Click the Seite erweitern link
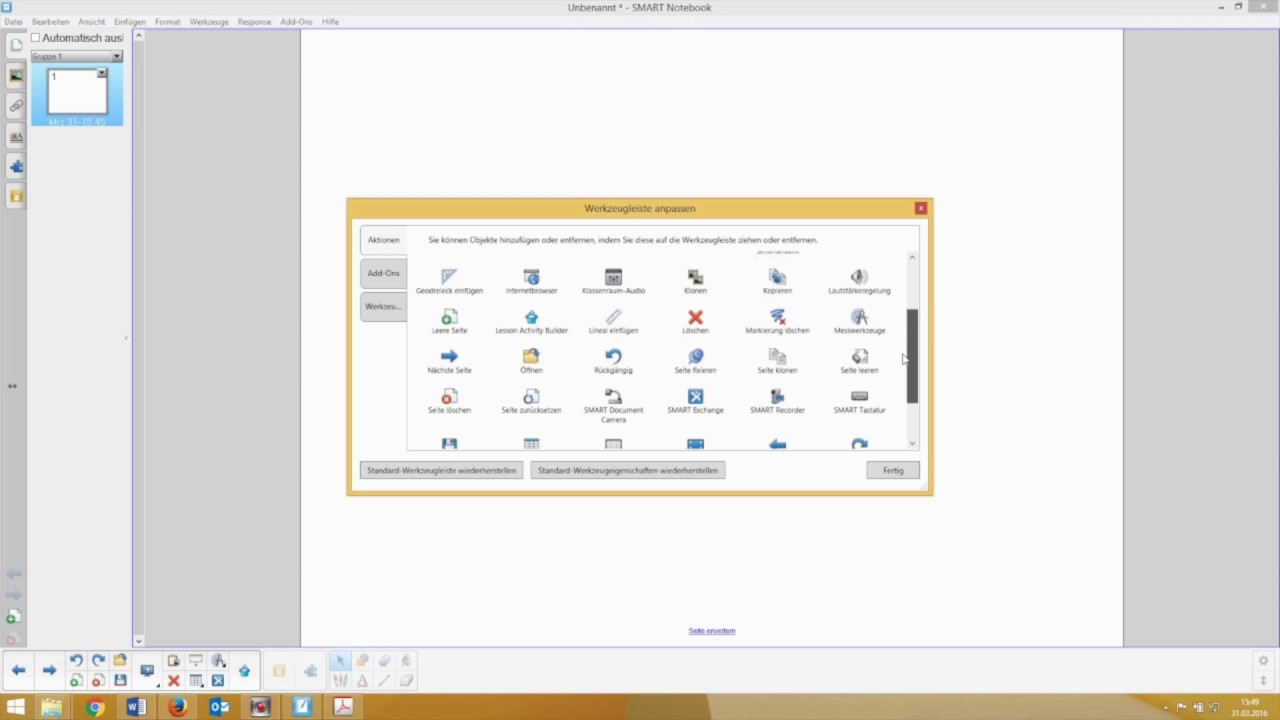Screen dimensions: 1280x720 point(712,631)
